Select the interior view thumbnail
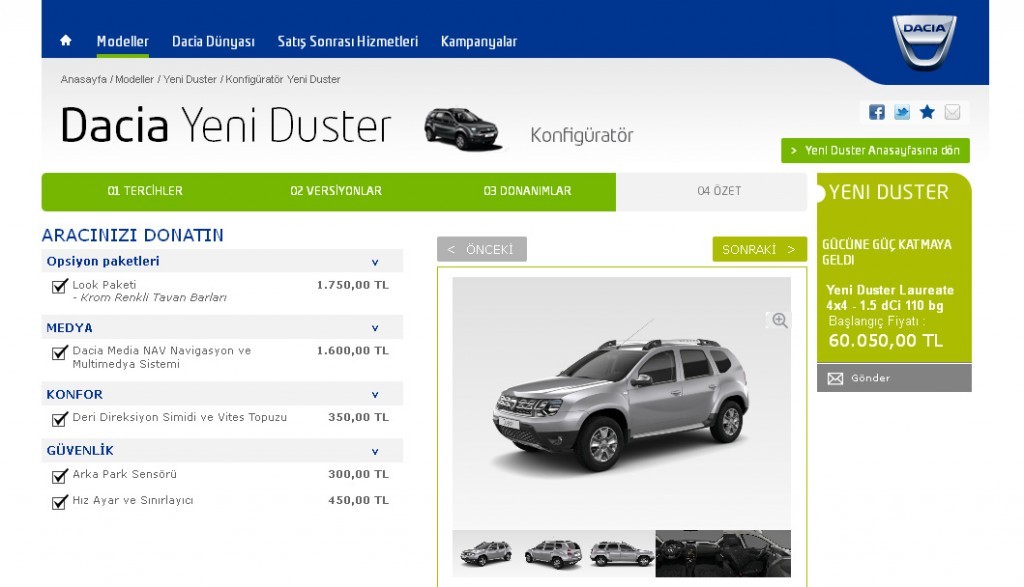 [x=722, y=553]
